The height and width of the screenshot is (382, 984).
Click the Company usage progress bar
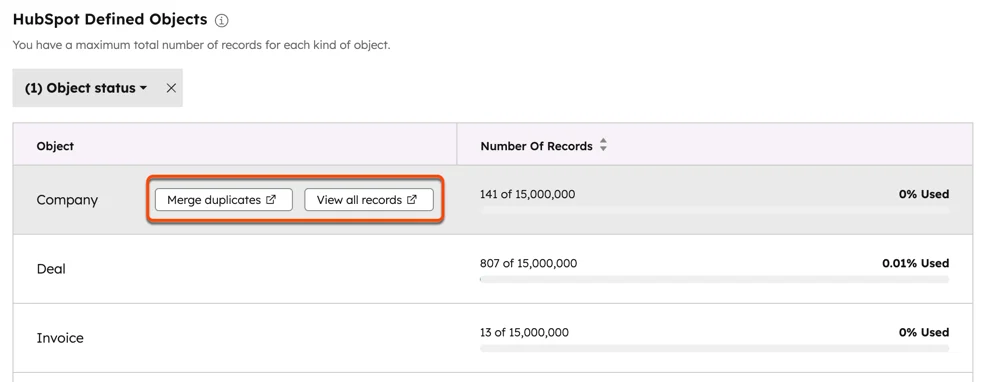pos(715,211)
